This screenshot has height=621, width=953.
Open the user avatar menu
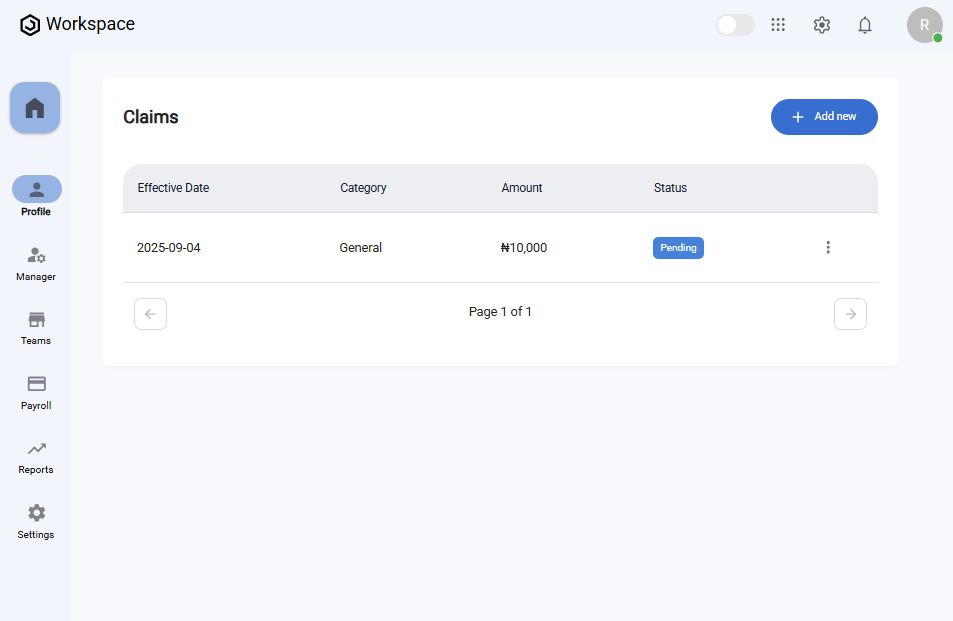(924, 25)
